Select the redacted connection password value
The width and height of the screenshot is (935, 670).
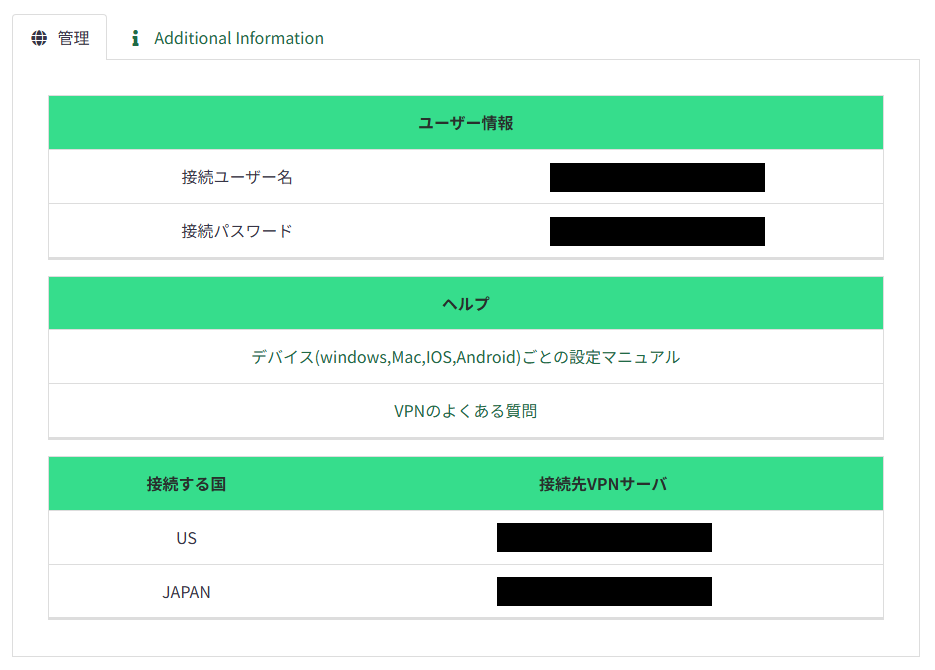pos(657,231)
